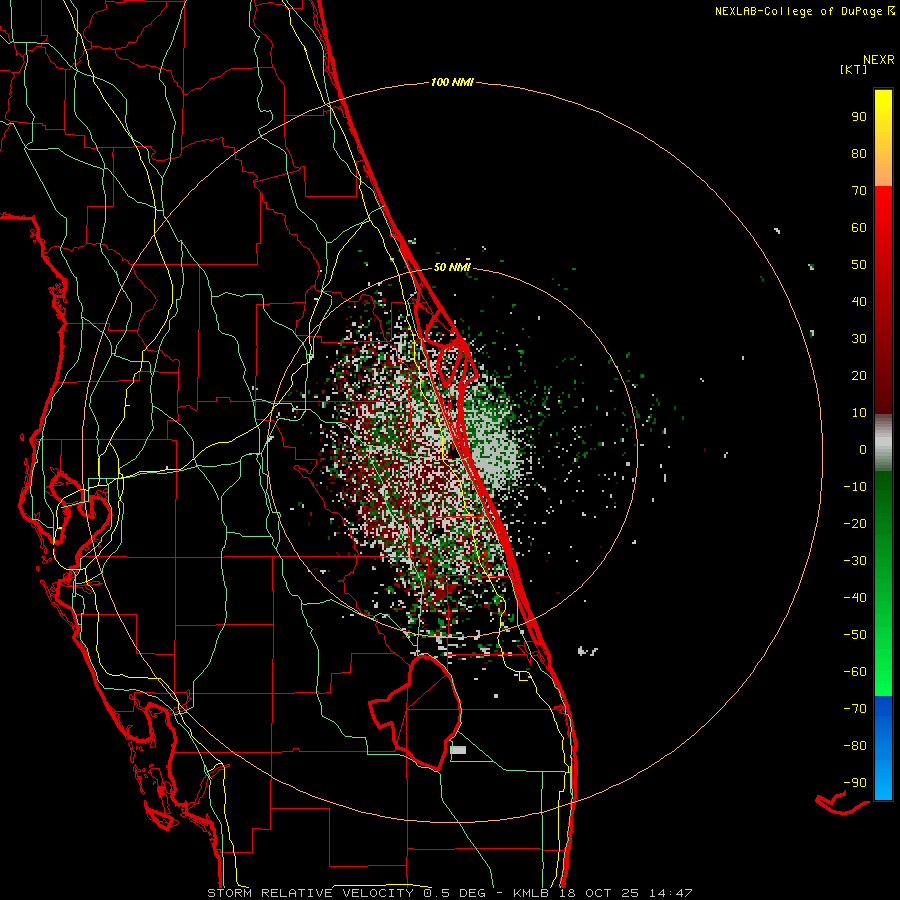Click the -50 knot scale label

click(855, 635)
